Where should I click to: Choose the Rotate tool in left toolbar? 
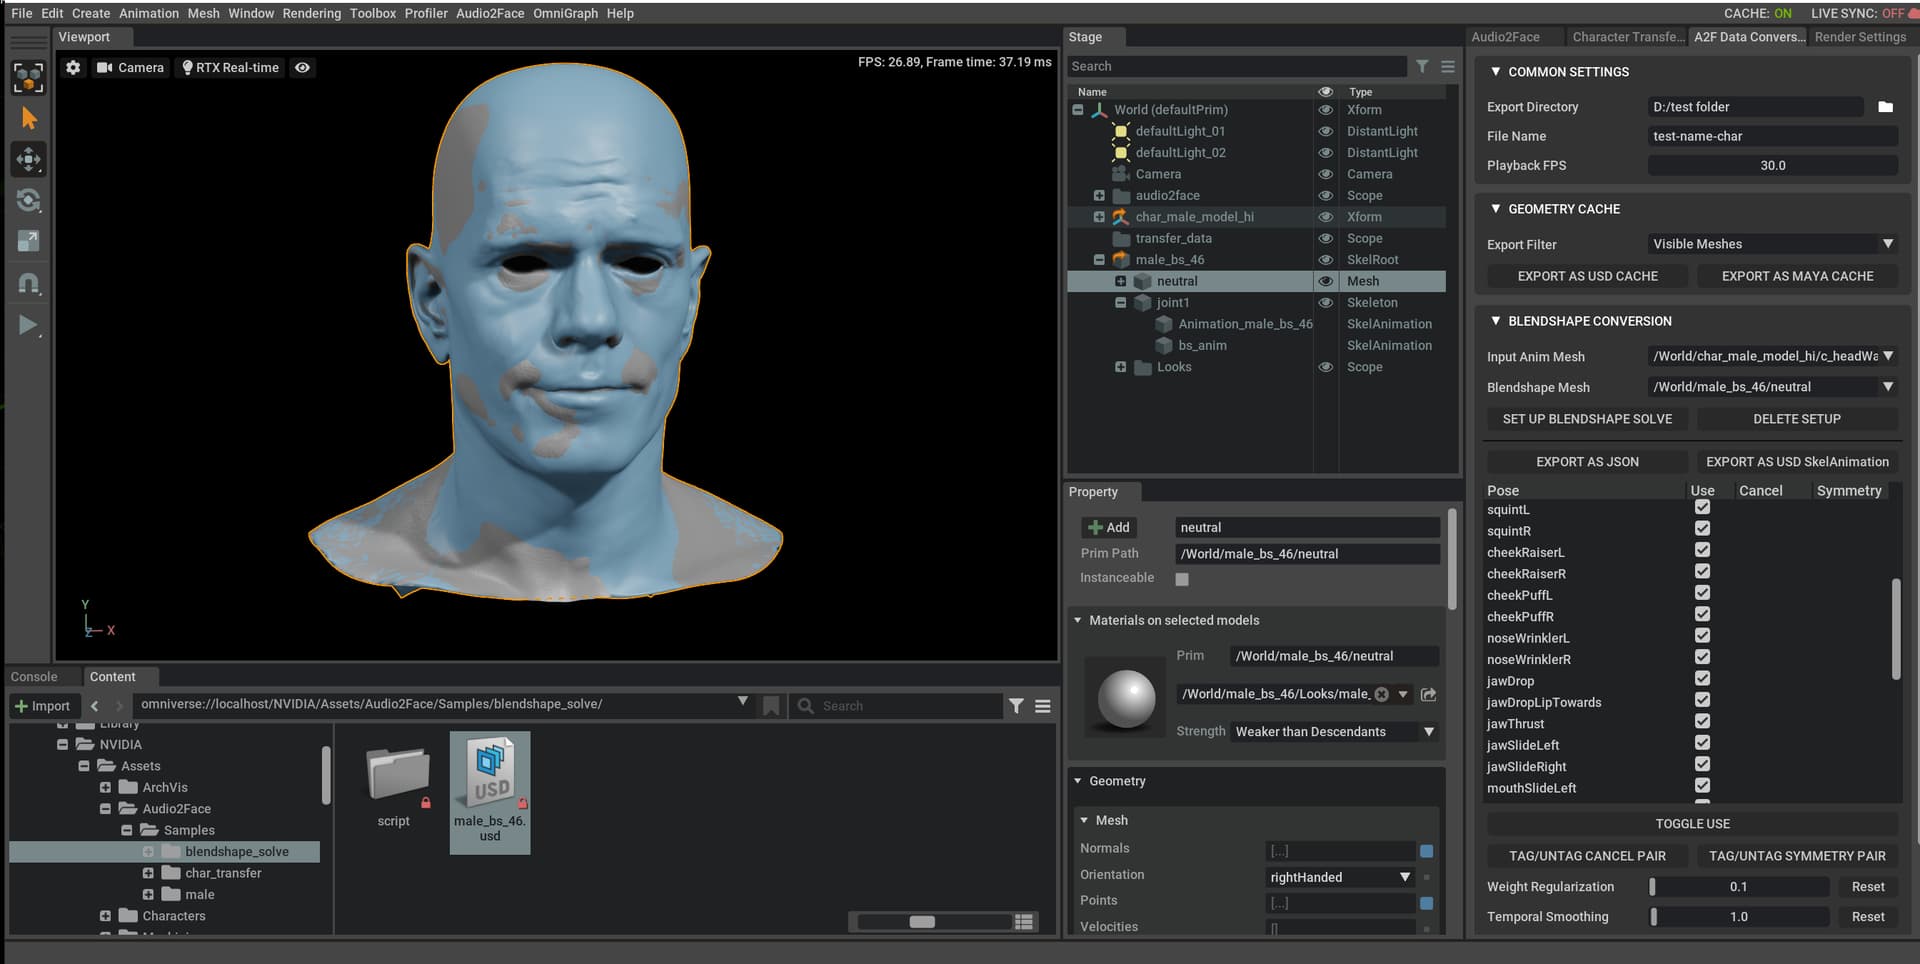pyautogui.click(x=29, y=201)
